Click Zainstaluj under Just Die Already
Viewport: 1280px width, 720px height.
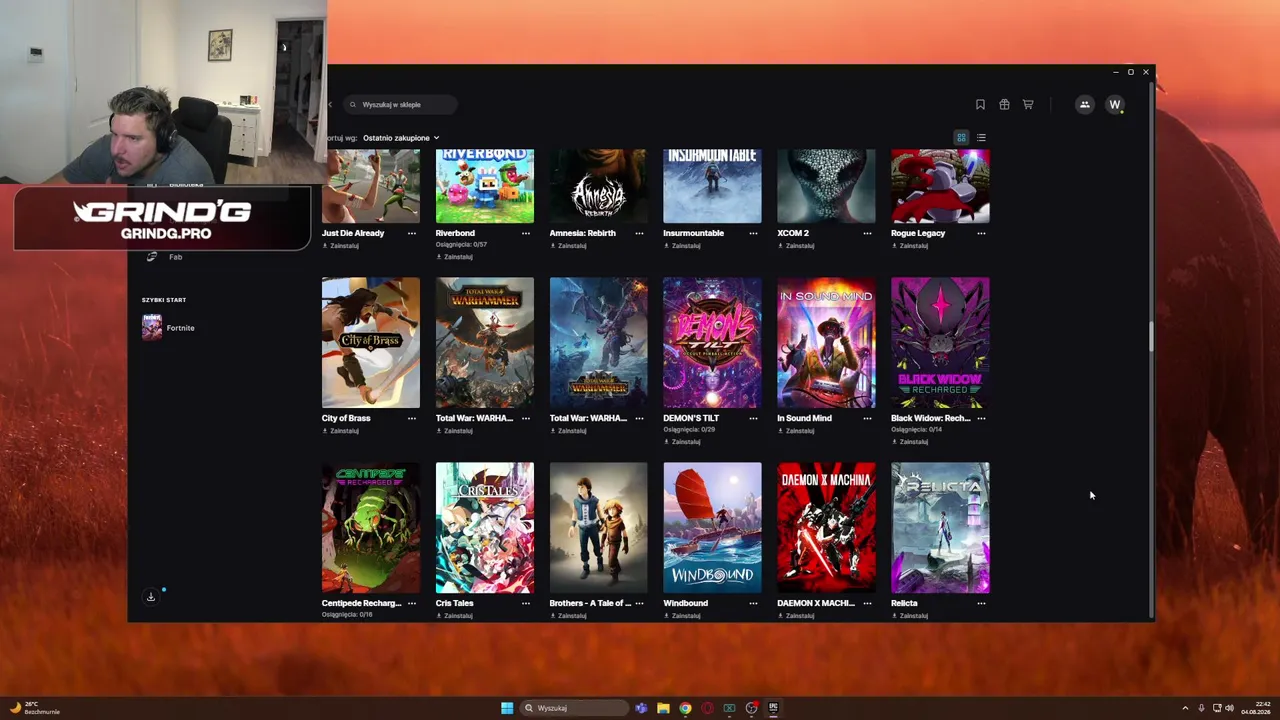click(341, 246)
